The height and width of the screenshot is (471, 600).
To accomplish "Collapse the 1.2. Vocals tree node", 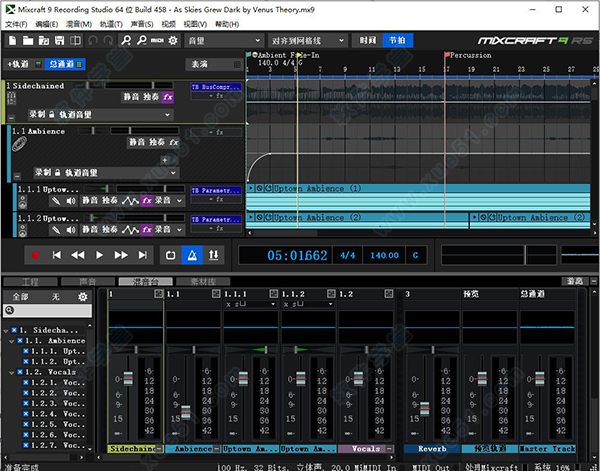I will point(11,372).
